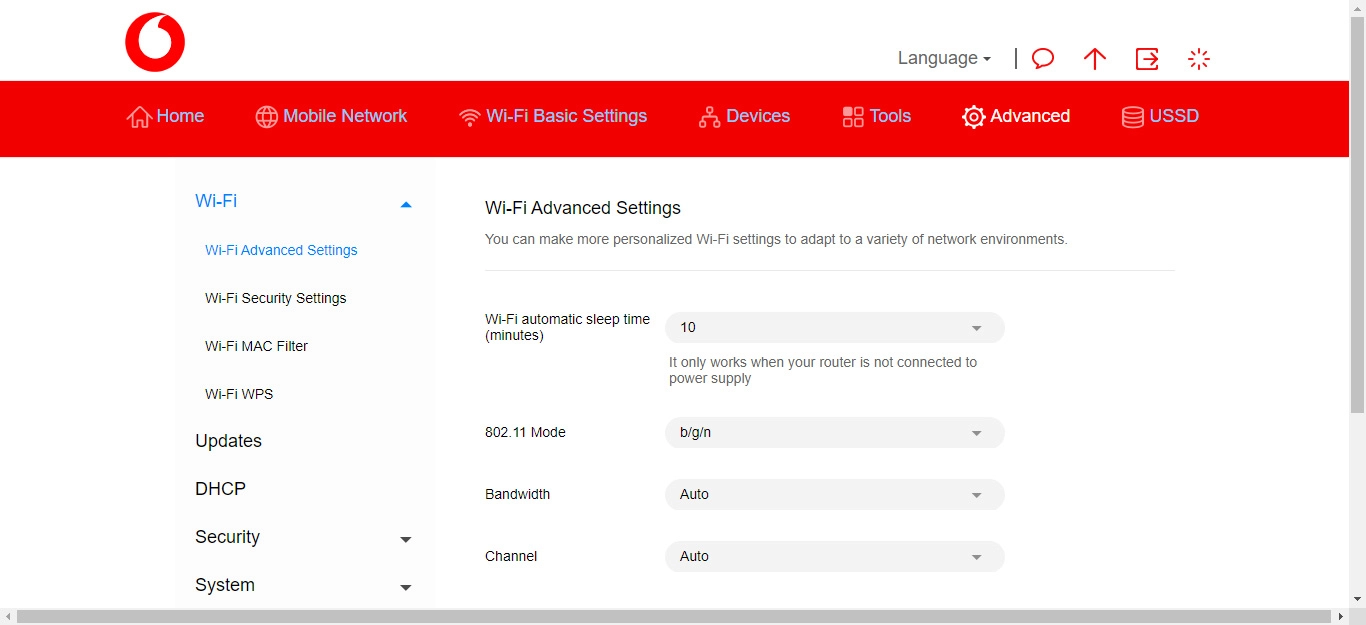Open Wi-Fi Security Settings link

pos(275,298)
